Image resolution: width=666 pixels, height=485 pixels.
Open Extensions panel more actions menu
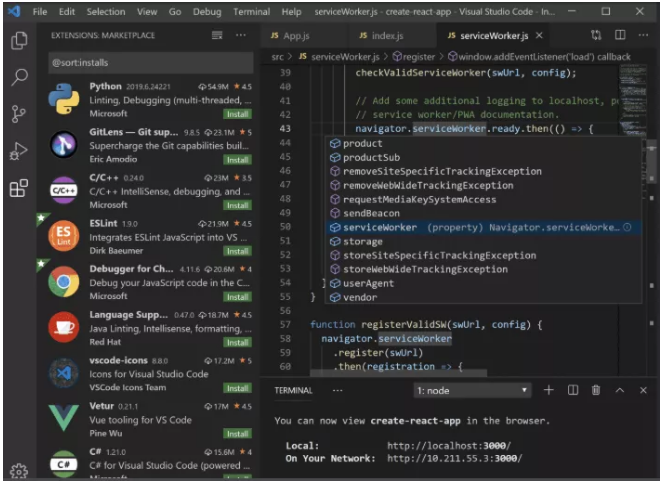[241, 35]
